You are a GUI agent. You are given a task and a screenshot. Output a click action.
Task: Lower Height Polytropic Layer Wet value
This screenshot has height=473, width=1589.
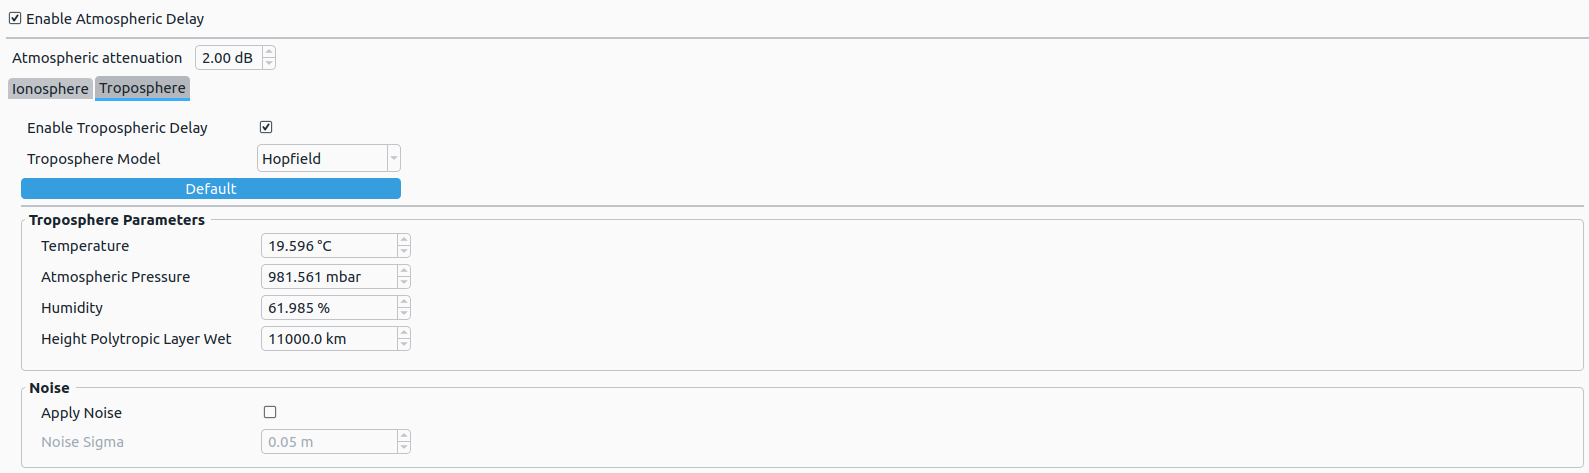tap(404, 344)
